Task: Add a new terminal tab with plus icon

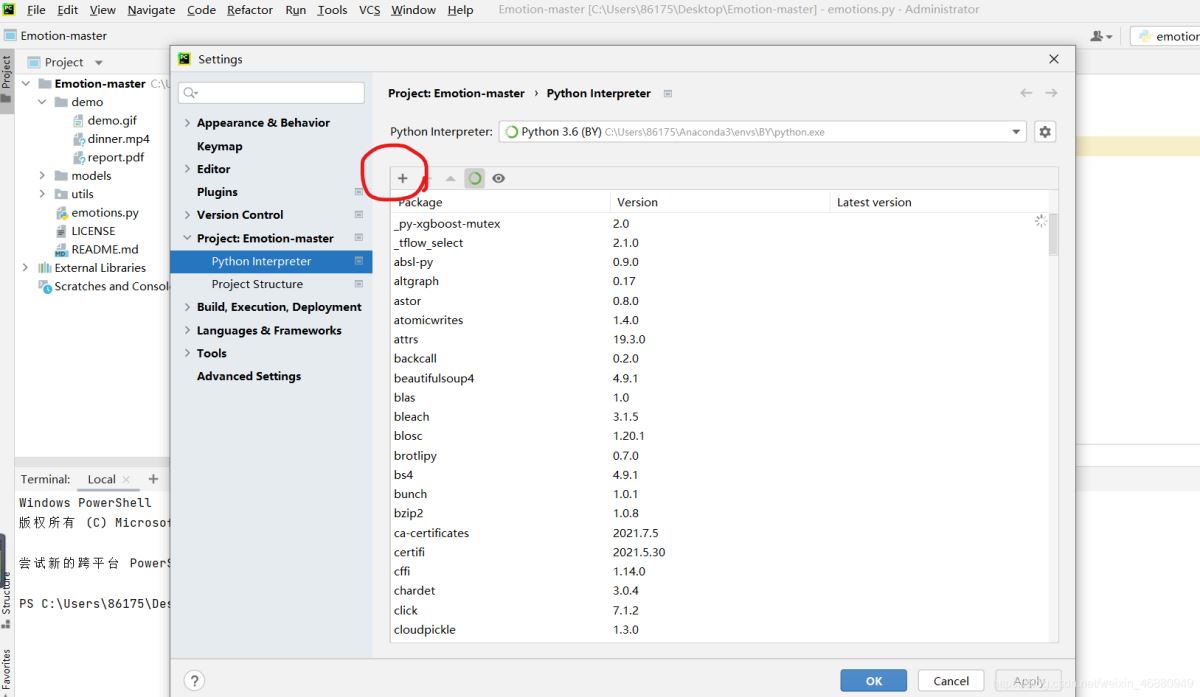Action: click(x=153, y=479)
